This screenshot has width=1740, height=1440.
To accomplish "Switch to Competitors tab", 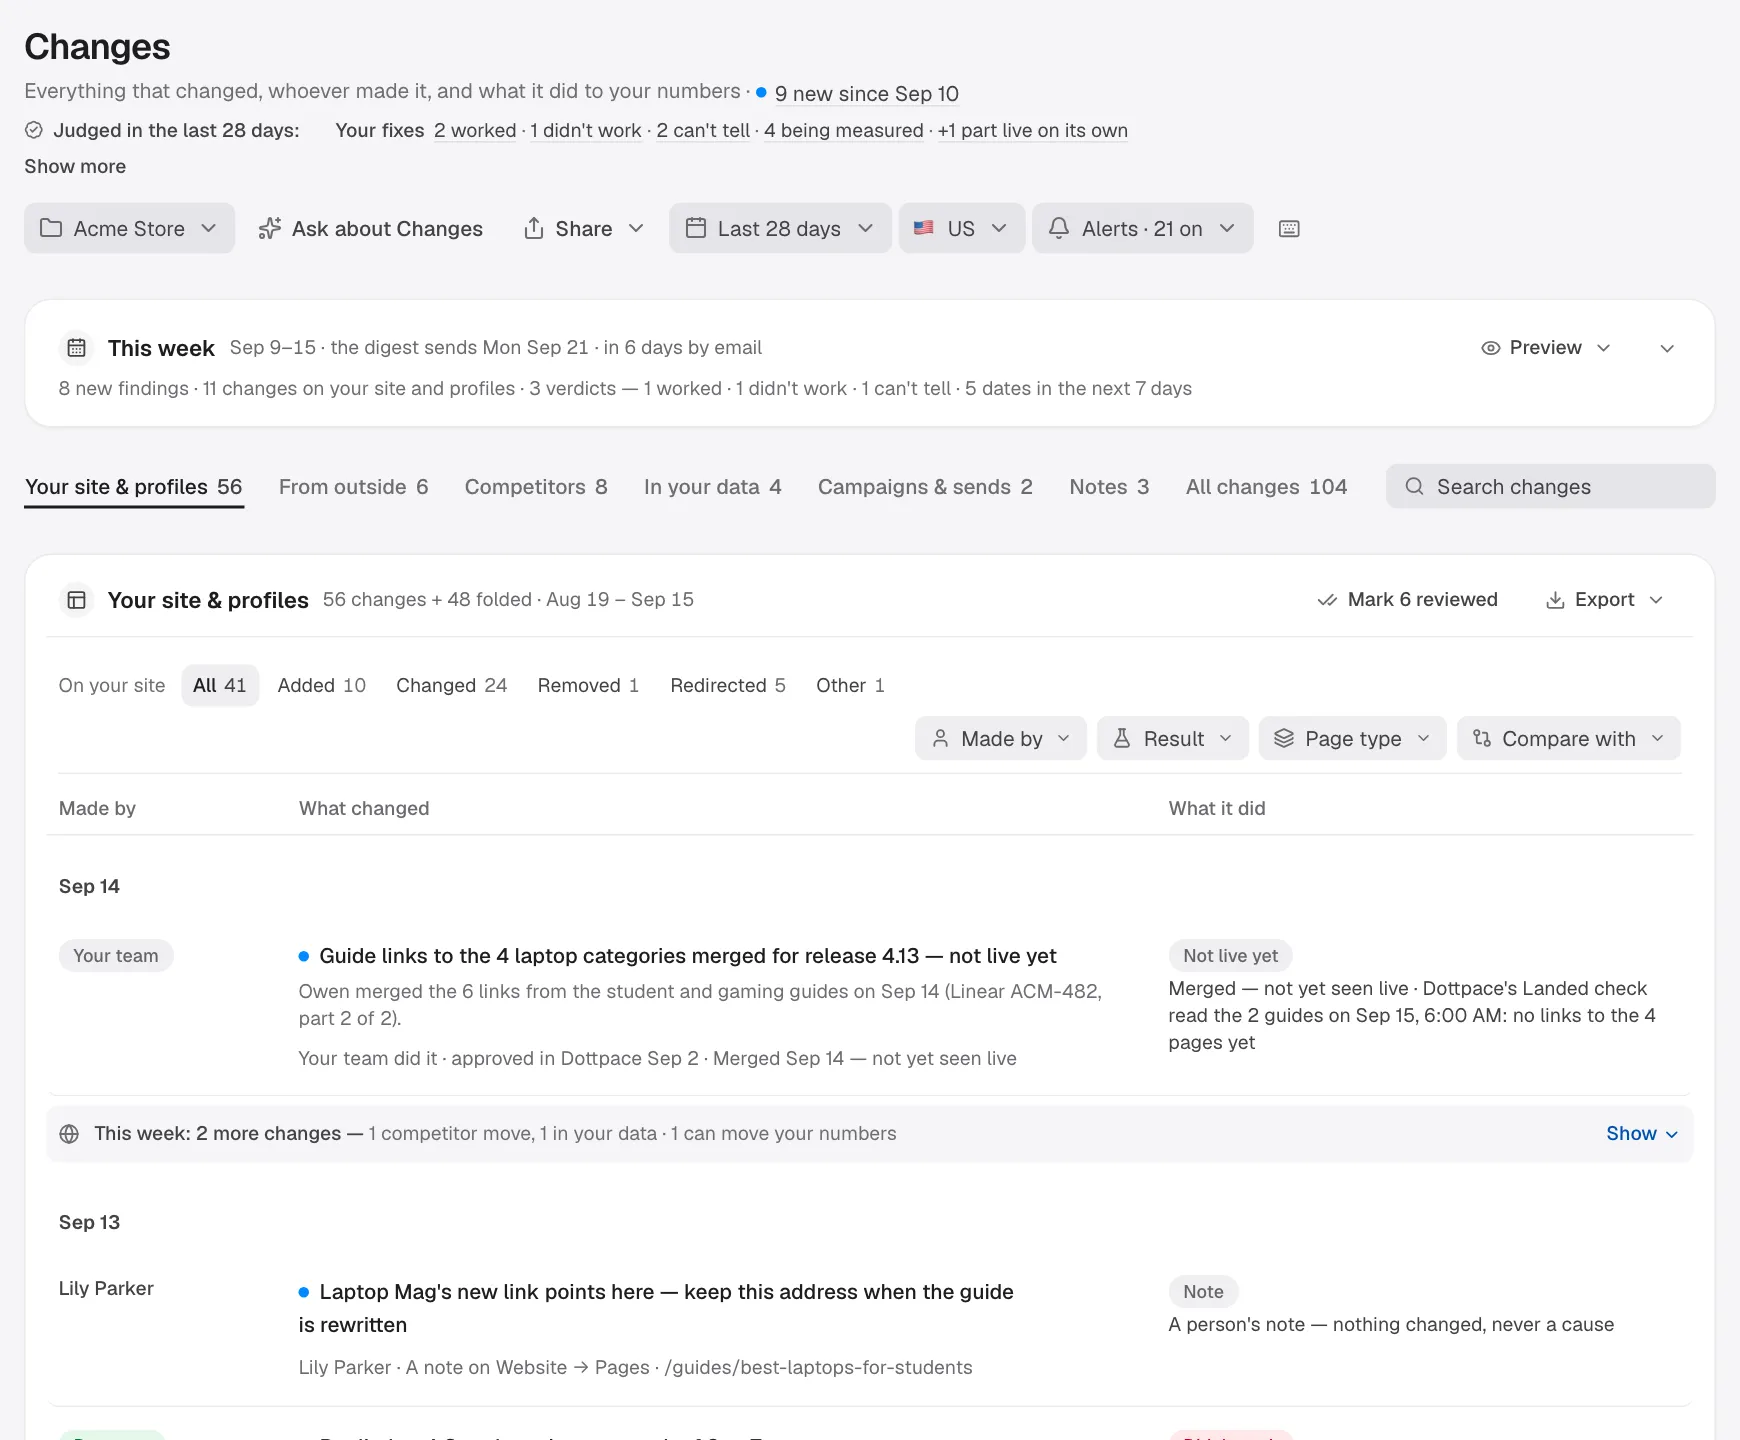I will click(x=536, y=487).
